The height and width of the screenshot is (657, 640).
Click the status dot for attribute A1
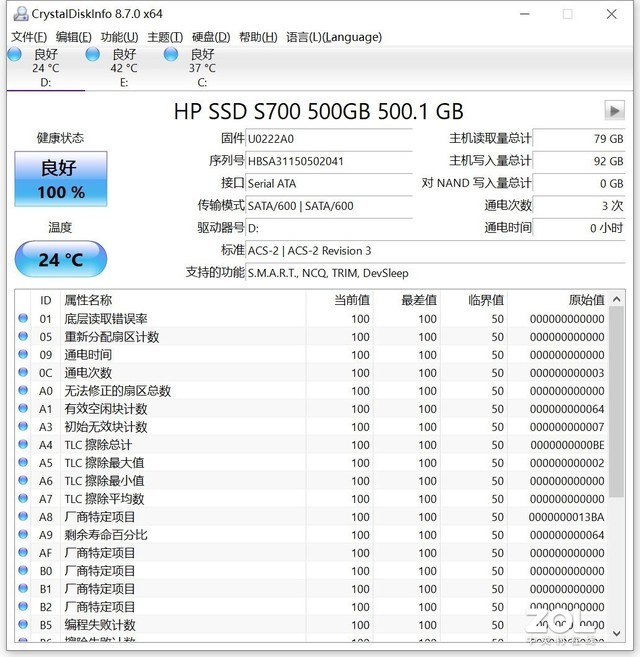(23, 409)
